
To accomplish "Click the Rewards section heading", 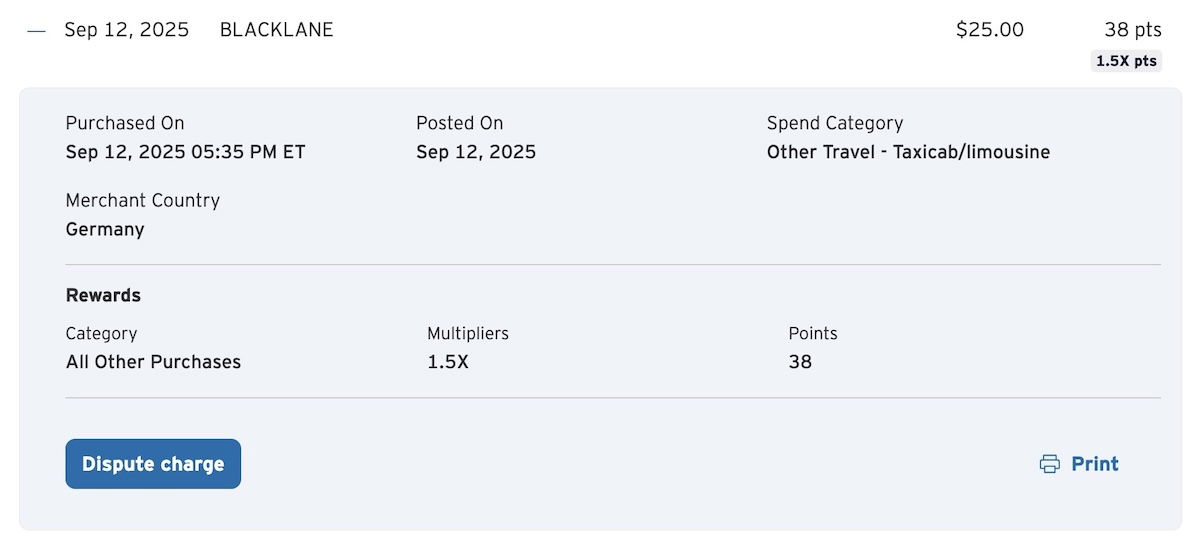I will [x=103, y=296].
